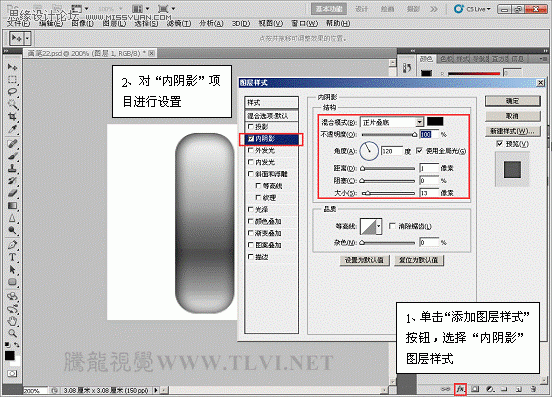Select the Rounded Rectangle shape tool

click(x=12, y=282)
